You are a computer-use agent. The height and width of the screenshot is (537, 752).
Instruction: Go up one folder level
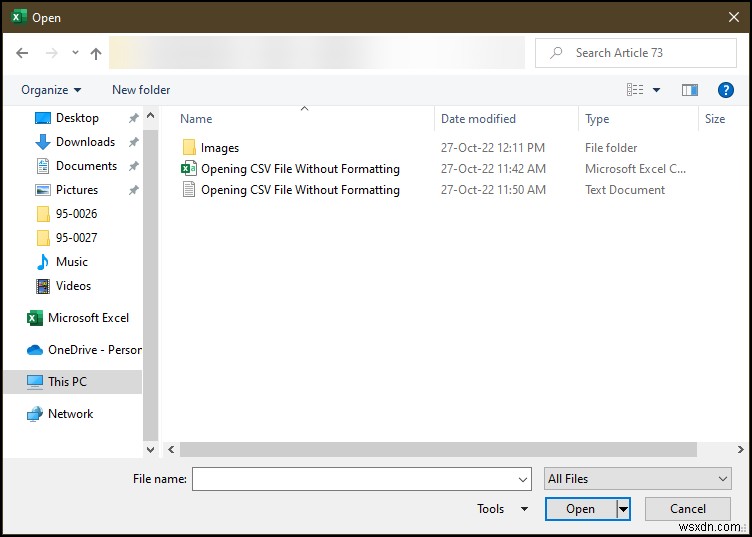coord(96,53)
